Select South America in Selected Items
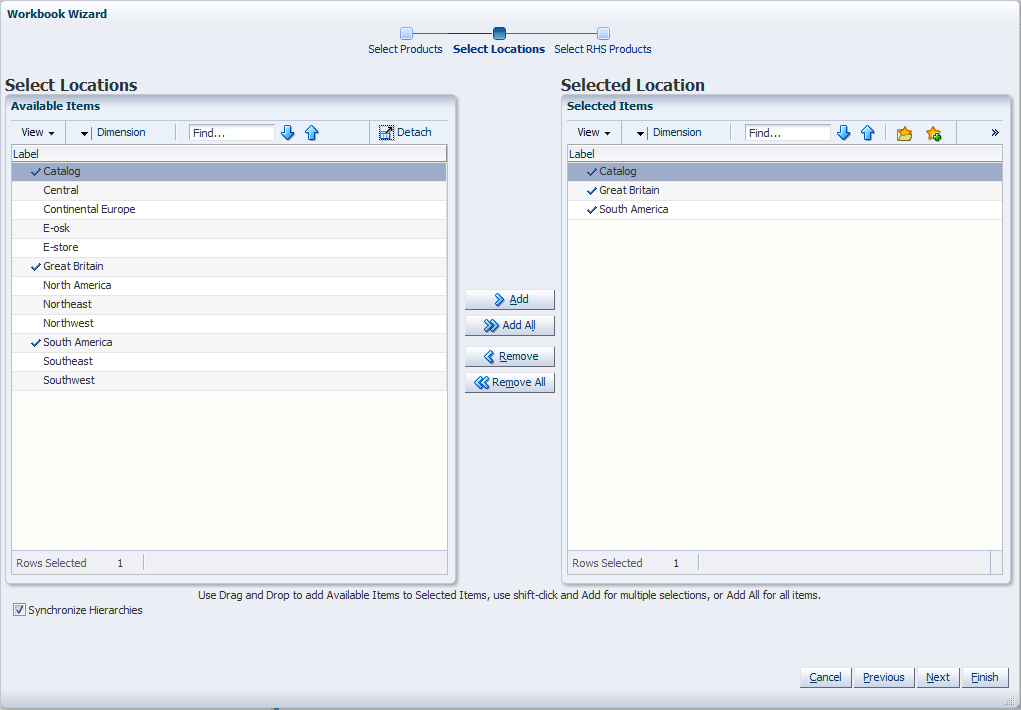The image size is (1021, 710). point(785,209)
